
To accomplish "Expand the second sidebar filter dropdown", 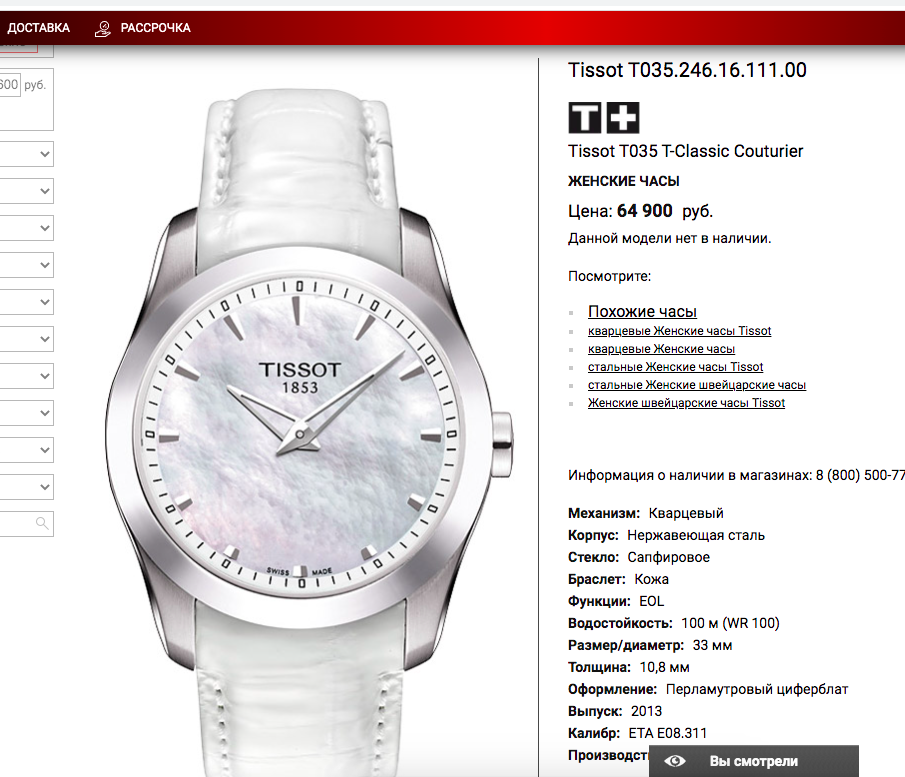I will (x=27, y=191).
